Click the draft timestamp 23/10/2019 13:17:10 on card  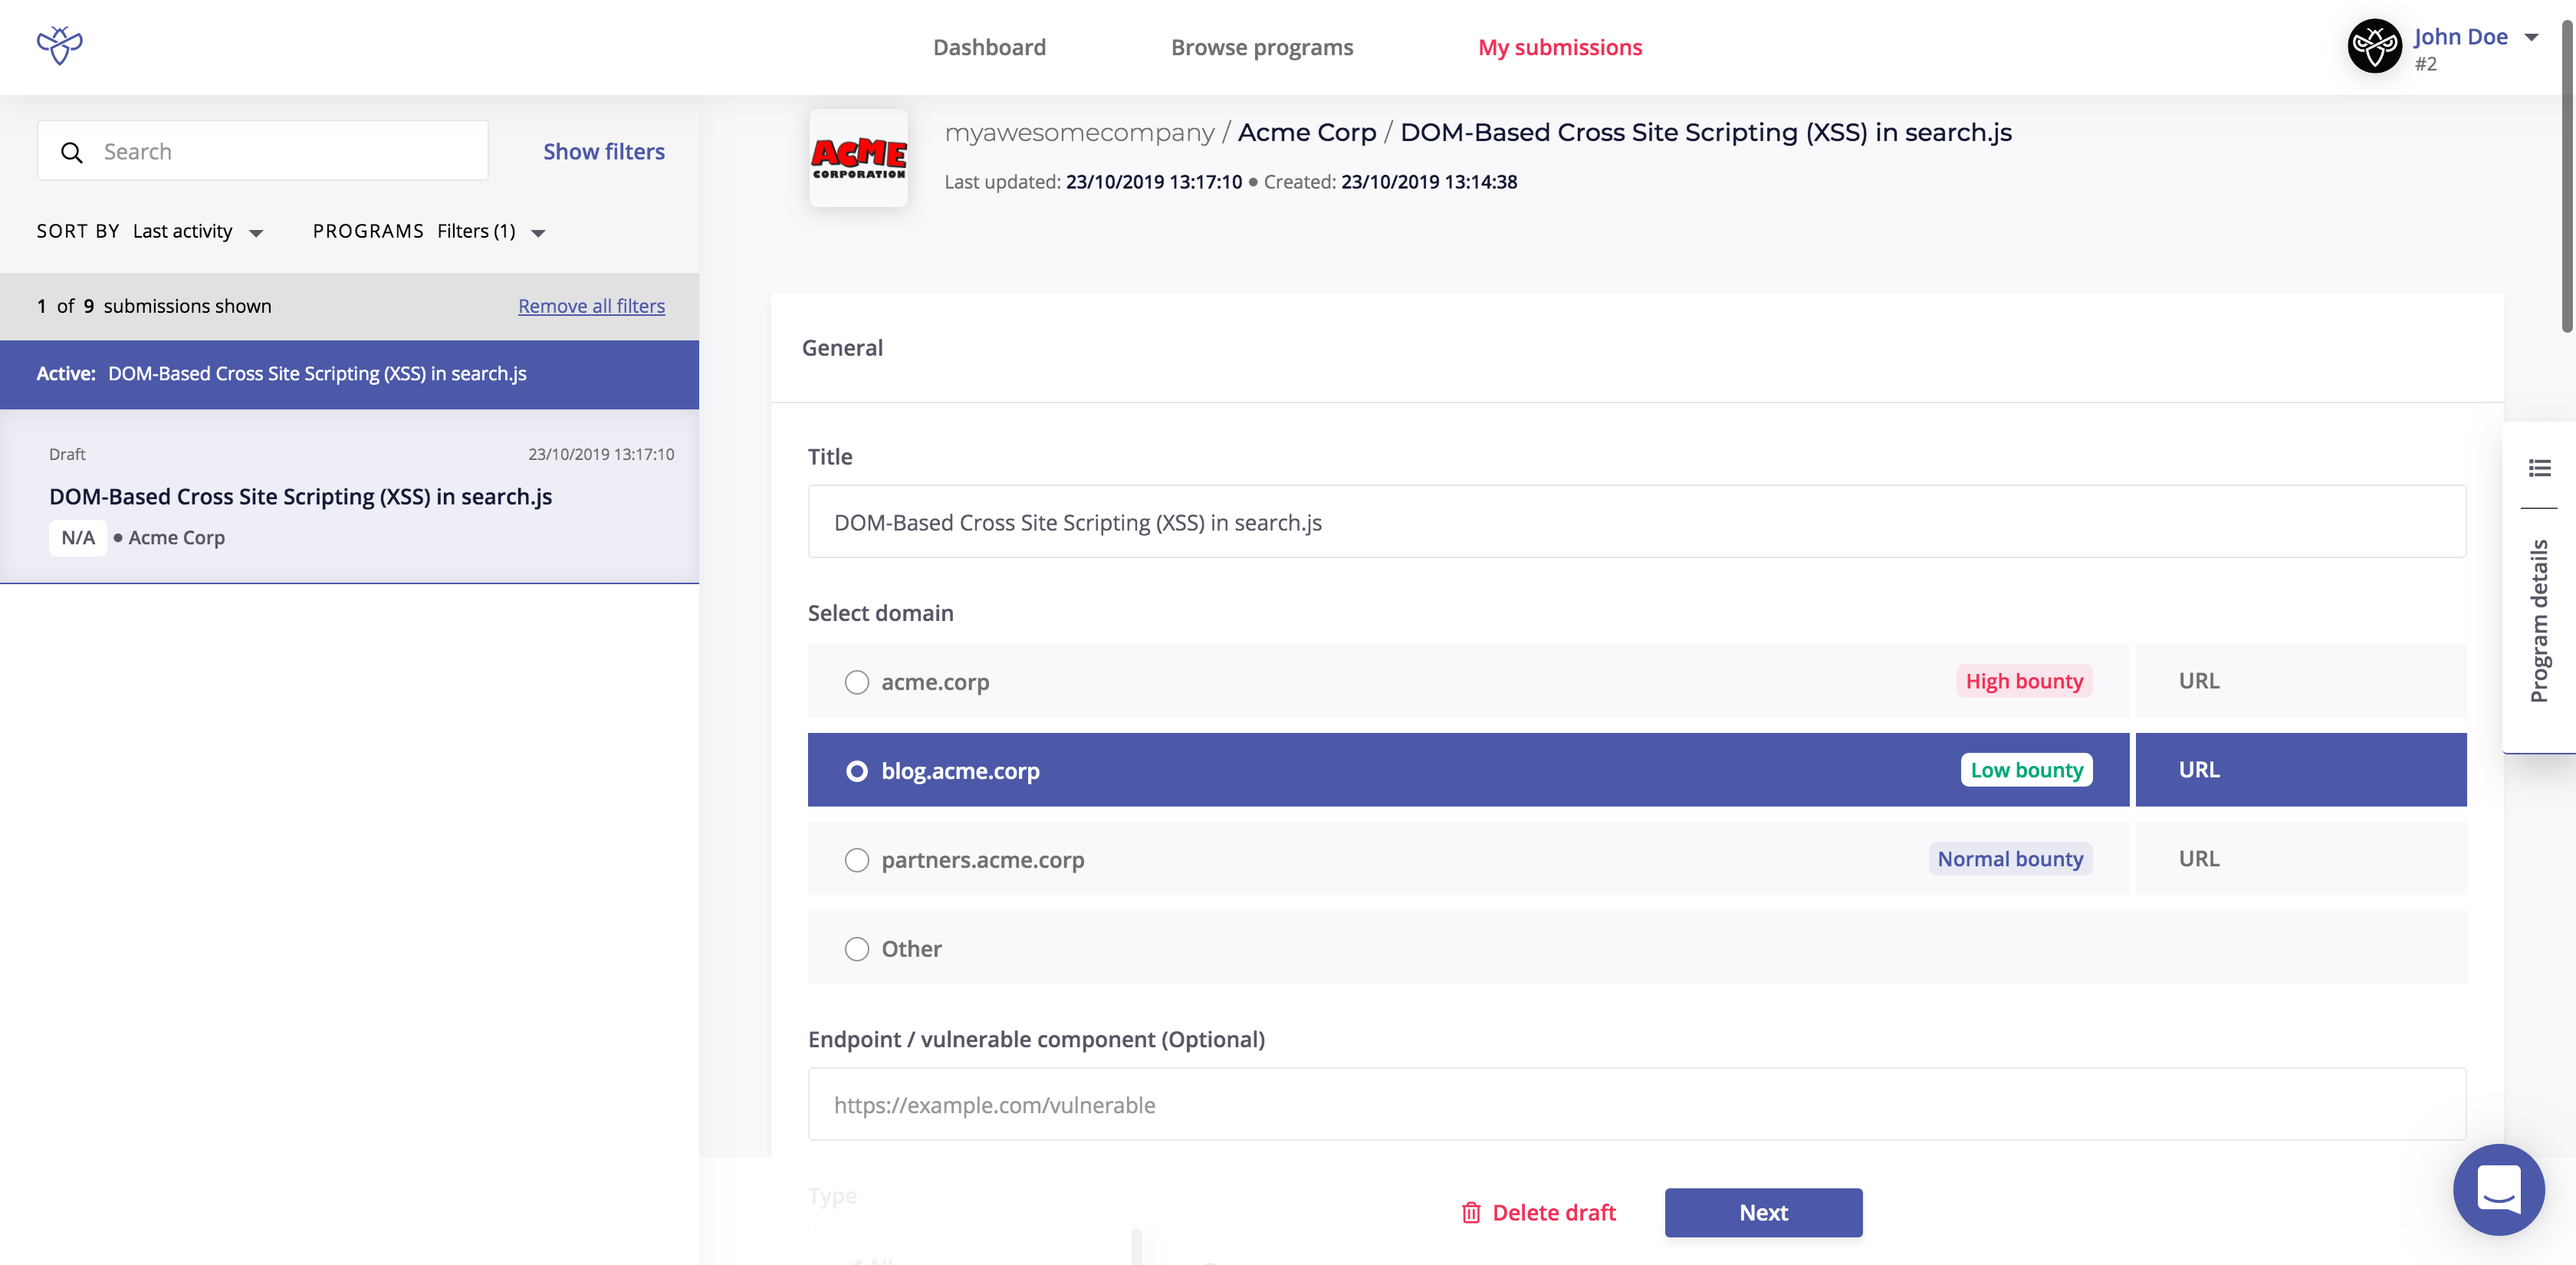pos(601,454)
